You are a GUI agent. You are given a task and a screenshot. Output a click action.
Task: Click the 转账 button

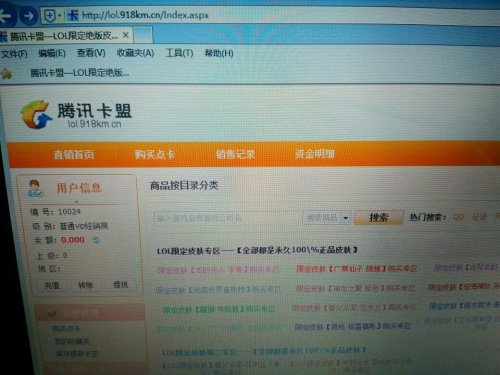tap(86, 285)
